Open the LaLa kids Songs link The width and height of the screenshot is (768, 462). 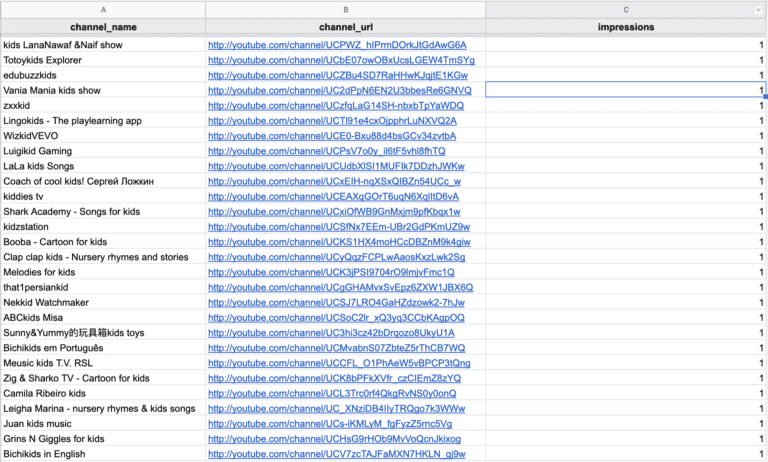(336, 167)
